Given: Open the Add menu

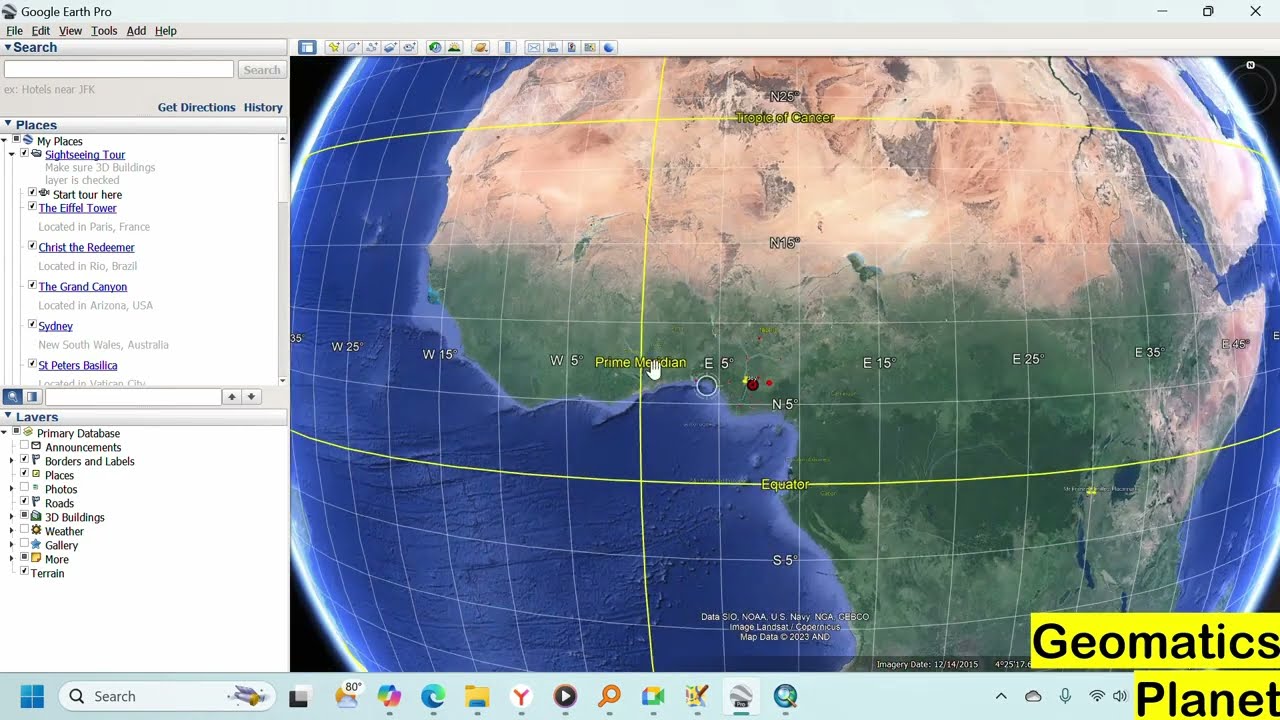Looking at the screenshot, I should [136, 31].
